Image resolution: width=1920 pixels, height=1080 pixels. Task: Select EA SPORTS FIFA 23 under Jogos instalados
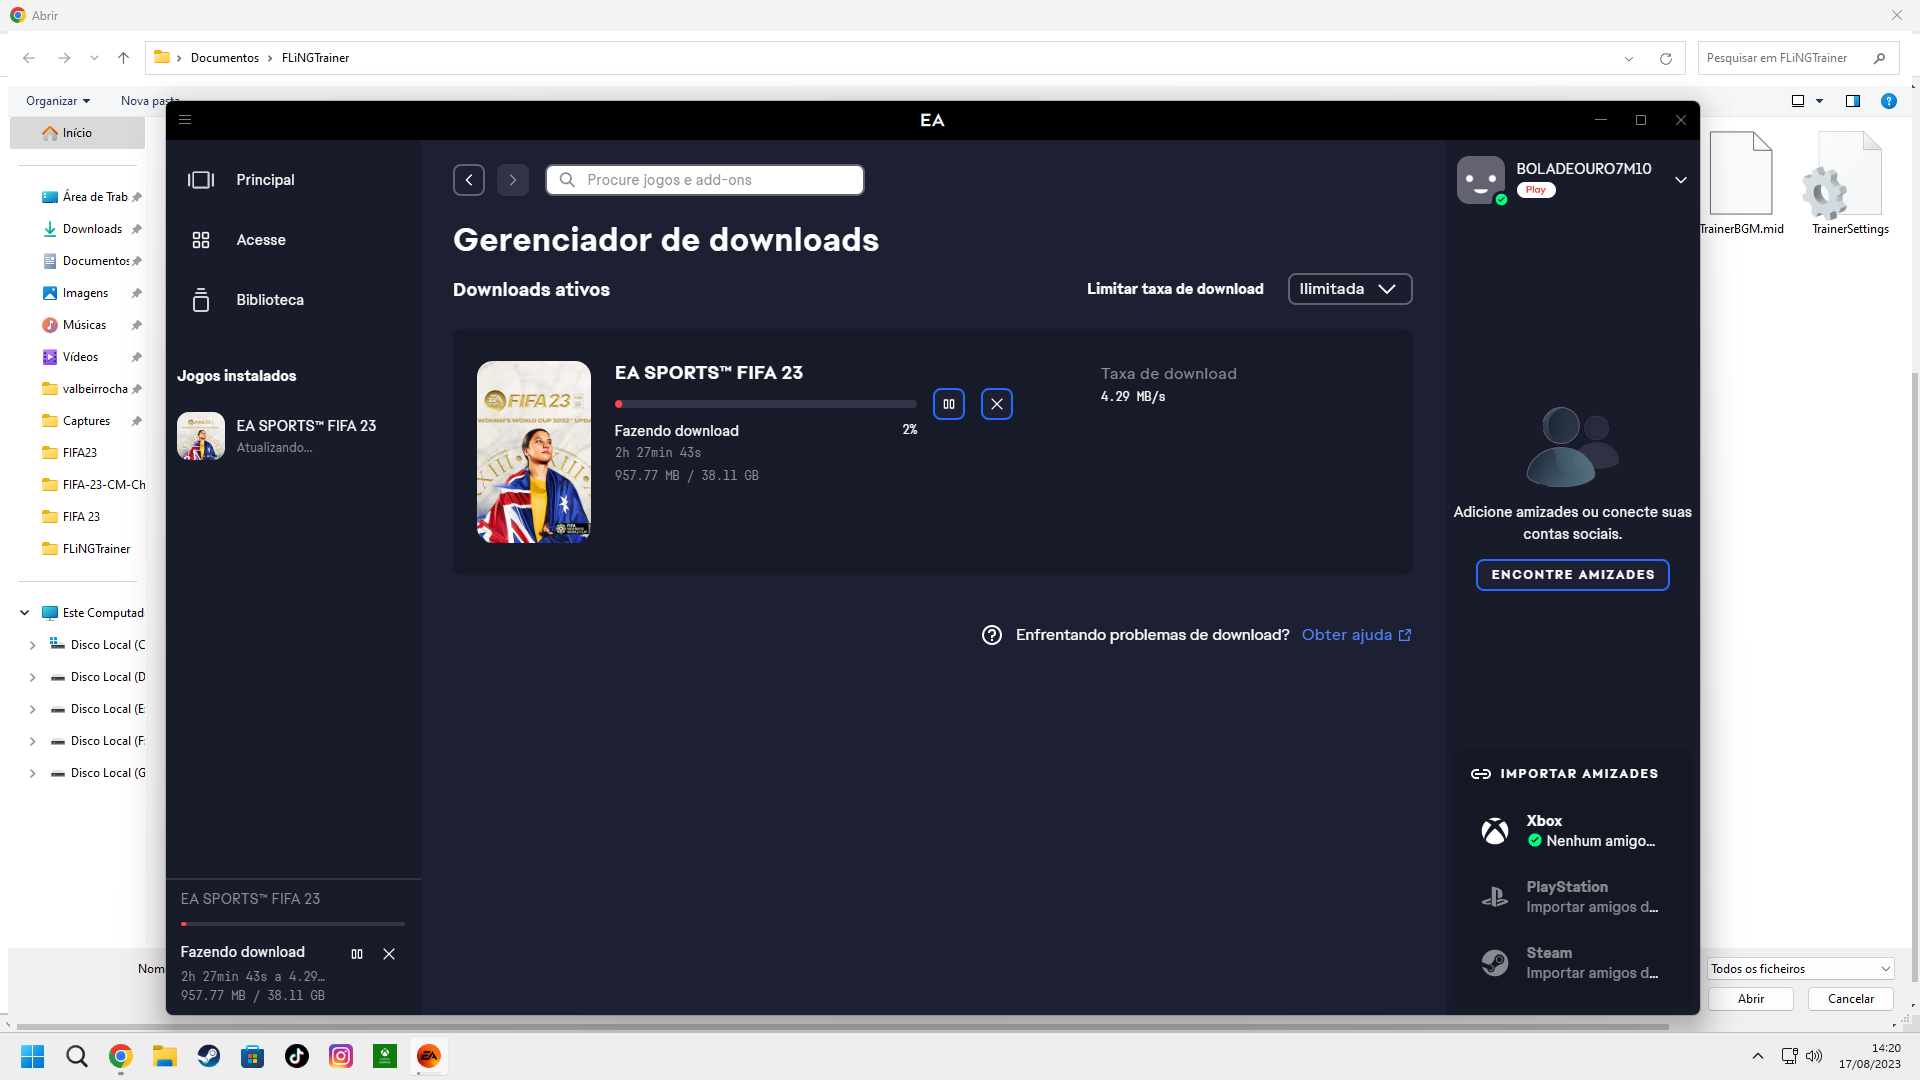(294, 436)
